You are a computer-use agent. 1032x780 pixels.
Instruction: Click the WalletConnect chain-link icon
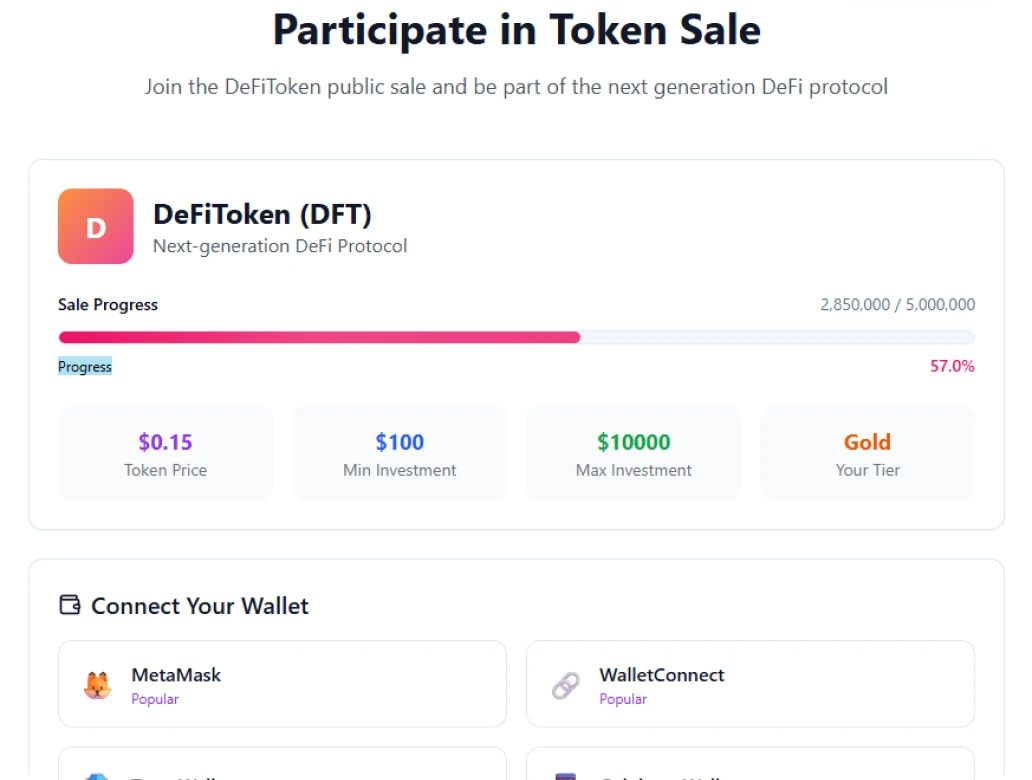click(565, 684)
